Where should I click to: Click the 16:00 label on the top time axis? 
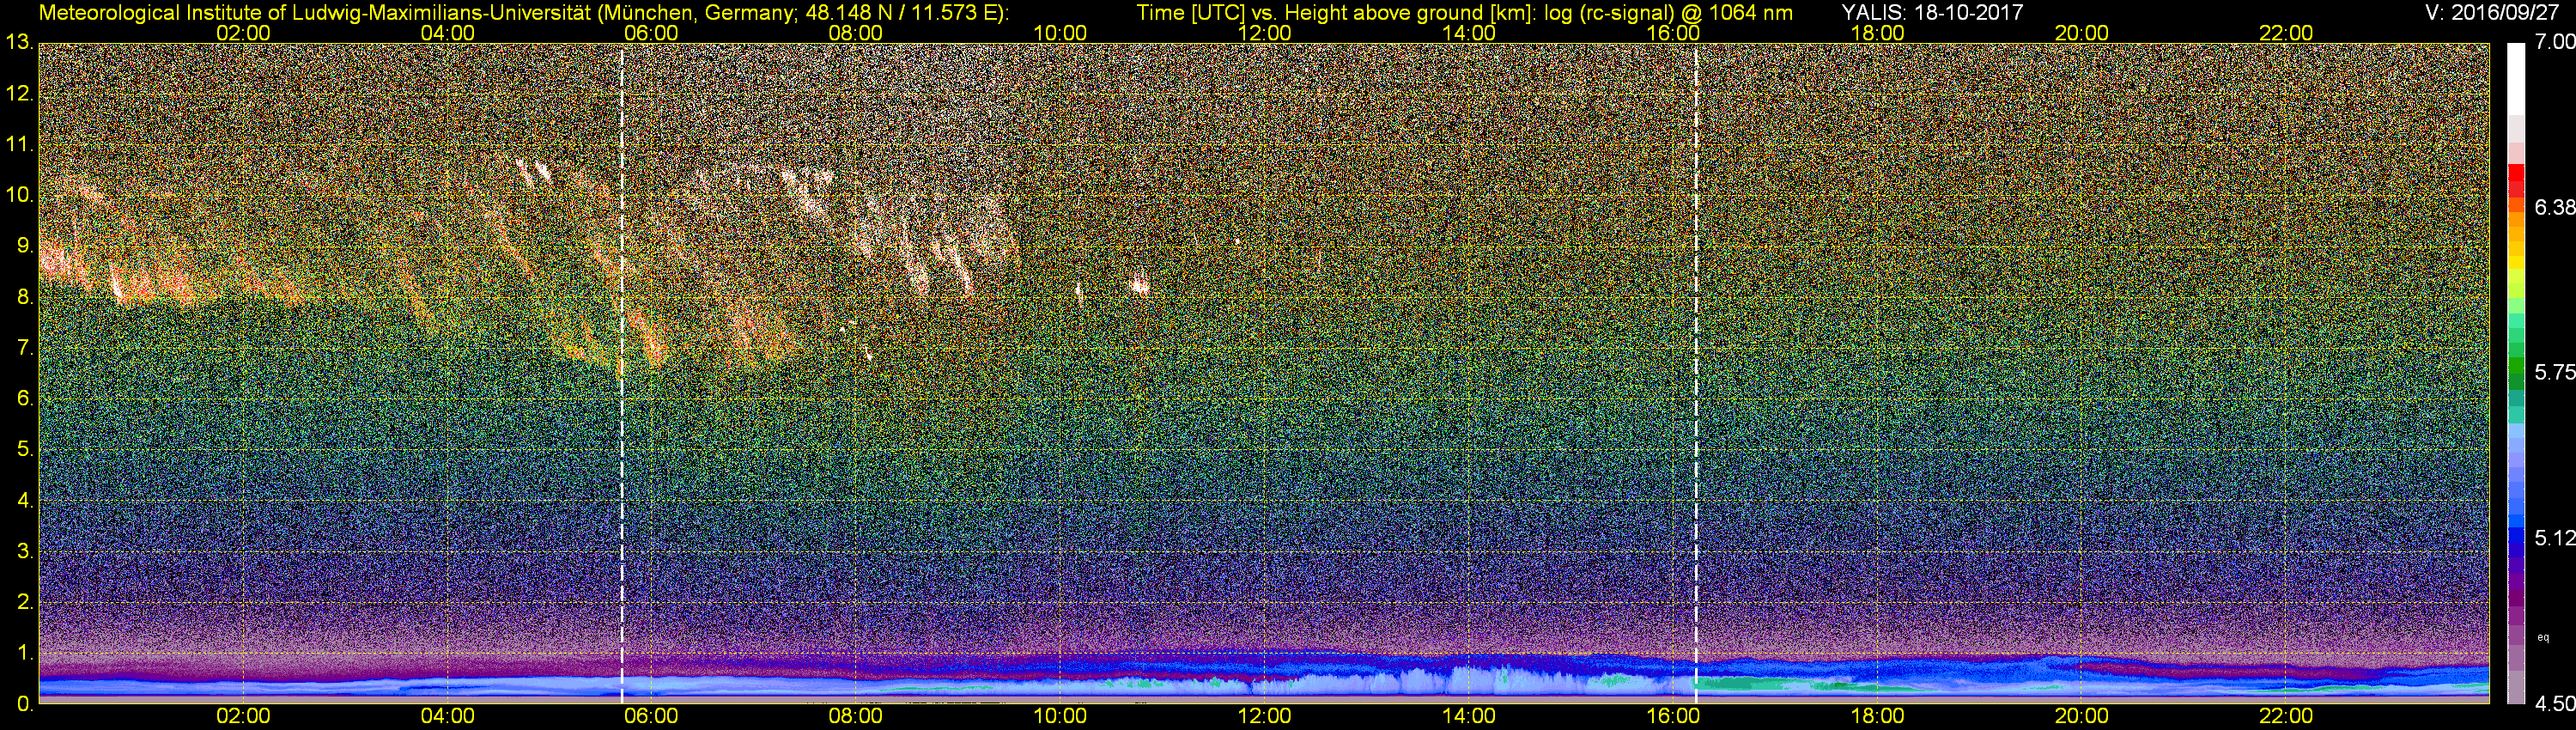click(x=1673, y=33)
